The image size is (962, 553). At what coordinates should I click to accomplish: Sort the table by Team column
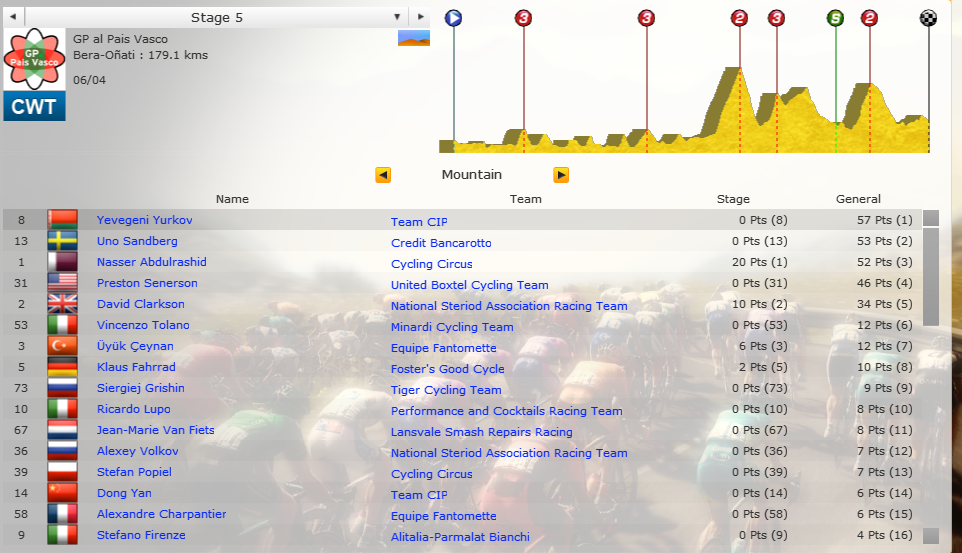tap(526, 199)
